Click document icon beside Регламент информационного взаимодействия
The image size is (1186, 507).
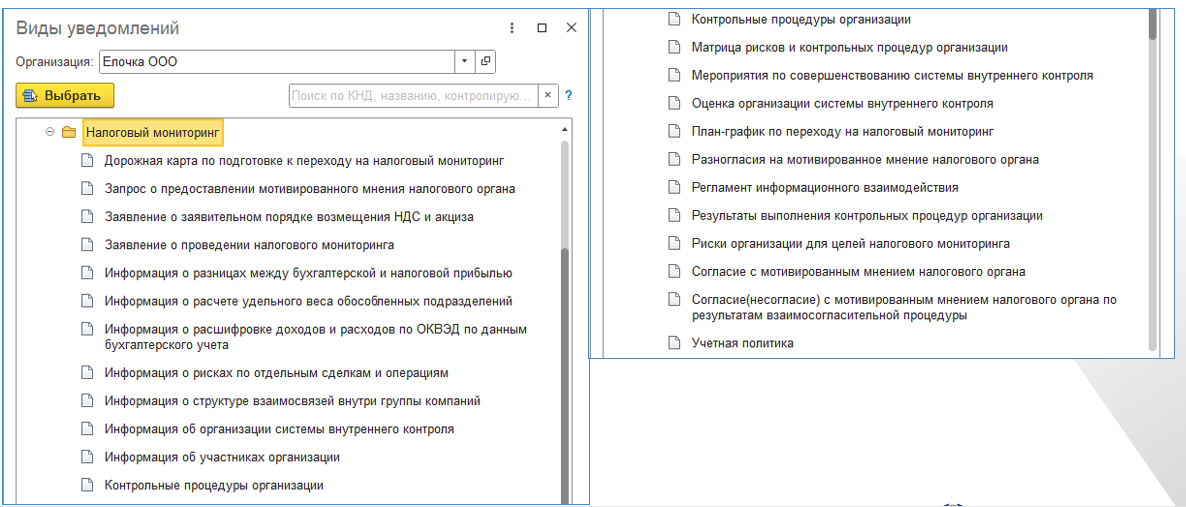[674, 188]
